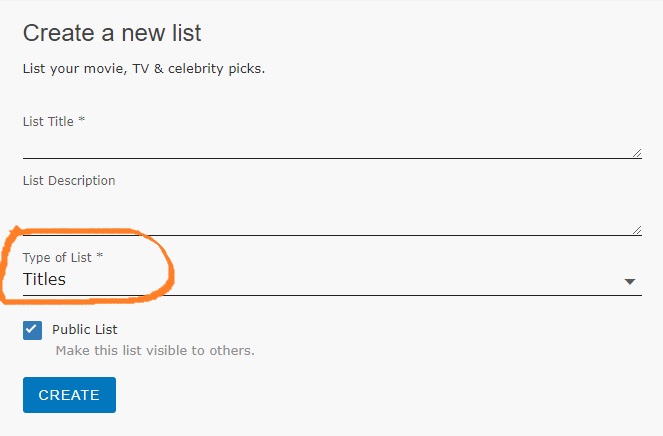Click the 'List your movie, TV & celebrity picks' subtitle
Viewport: 663px width, 436px height.
[x=144, y=70]
